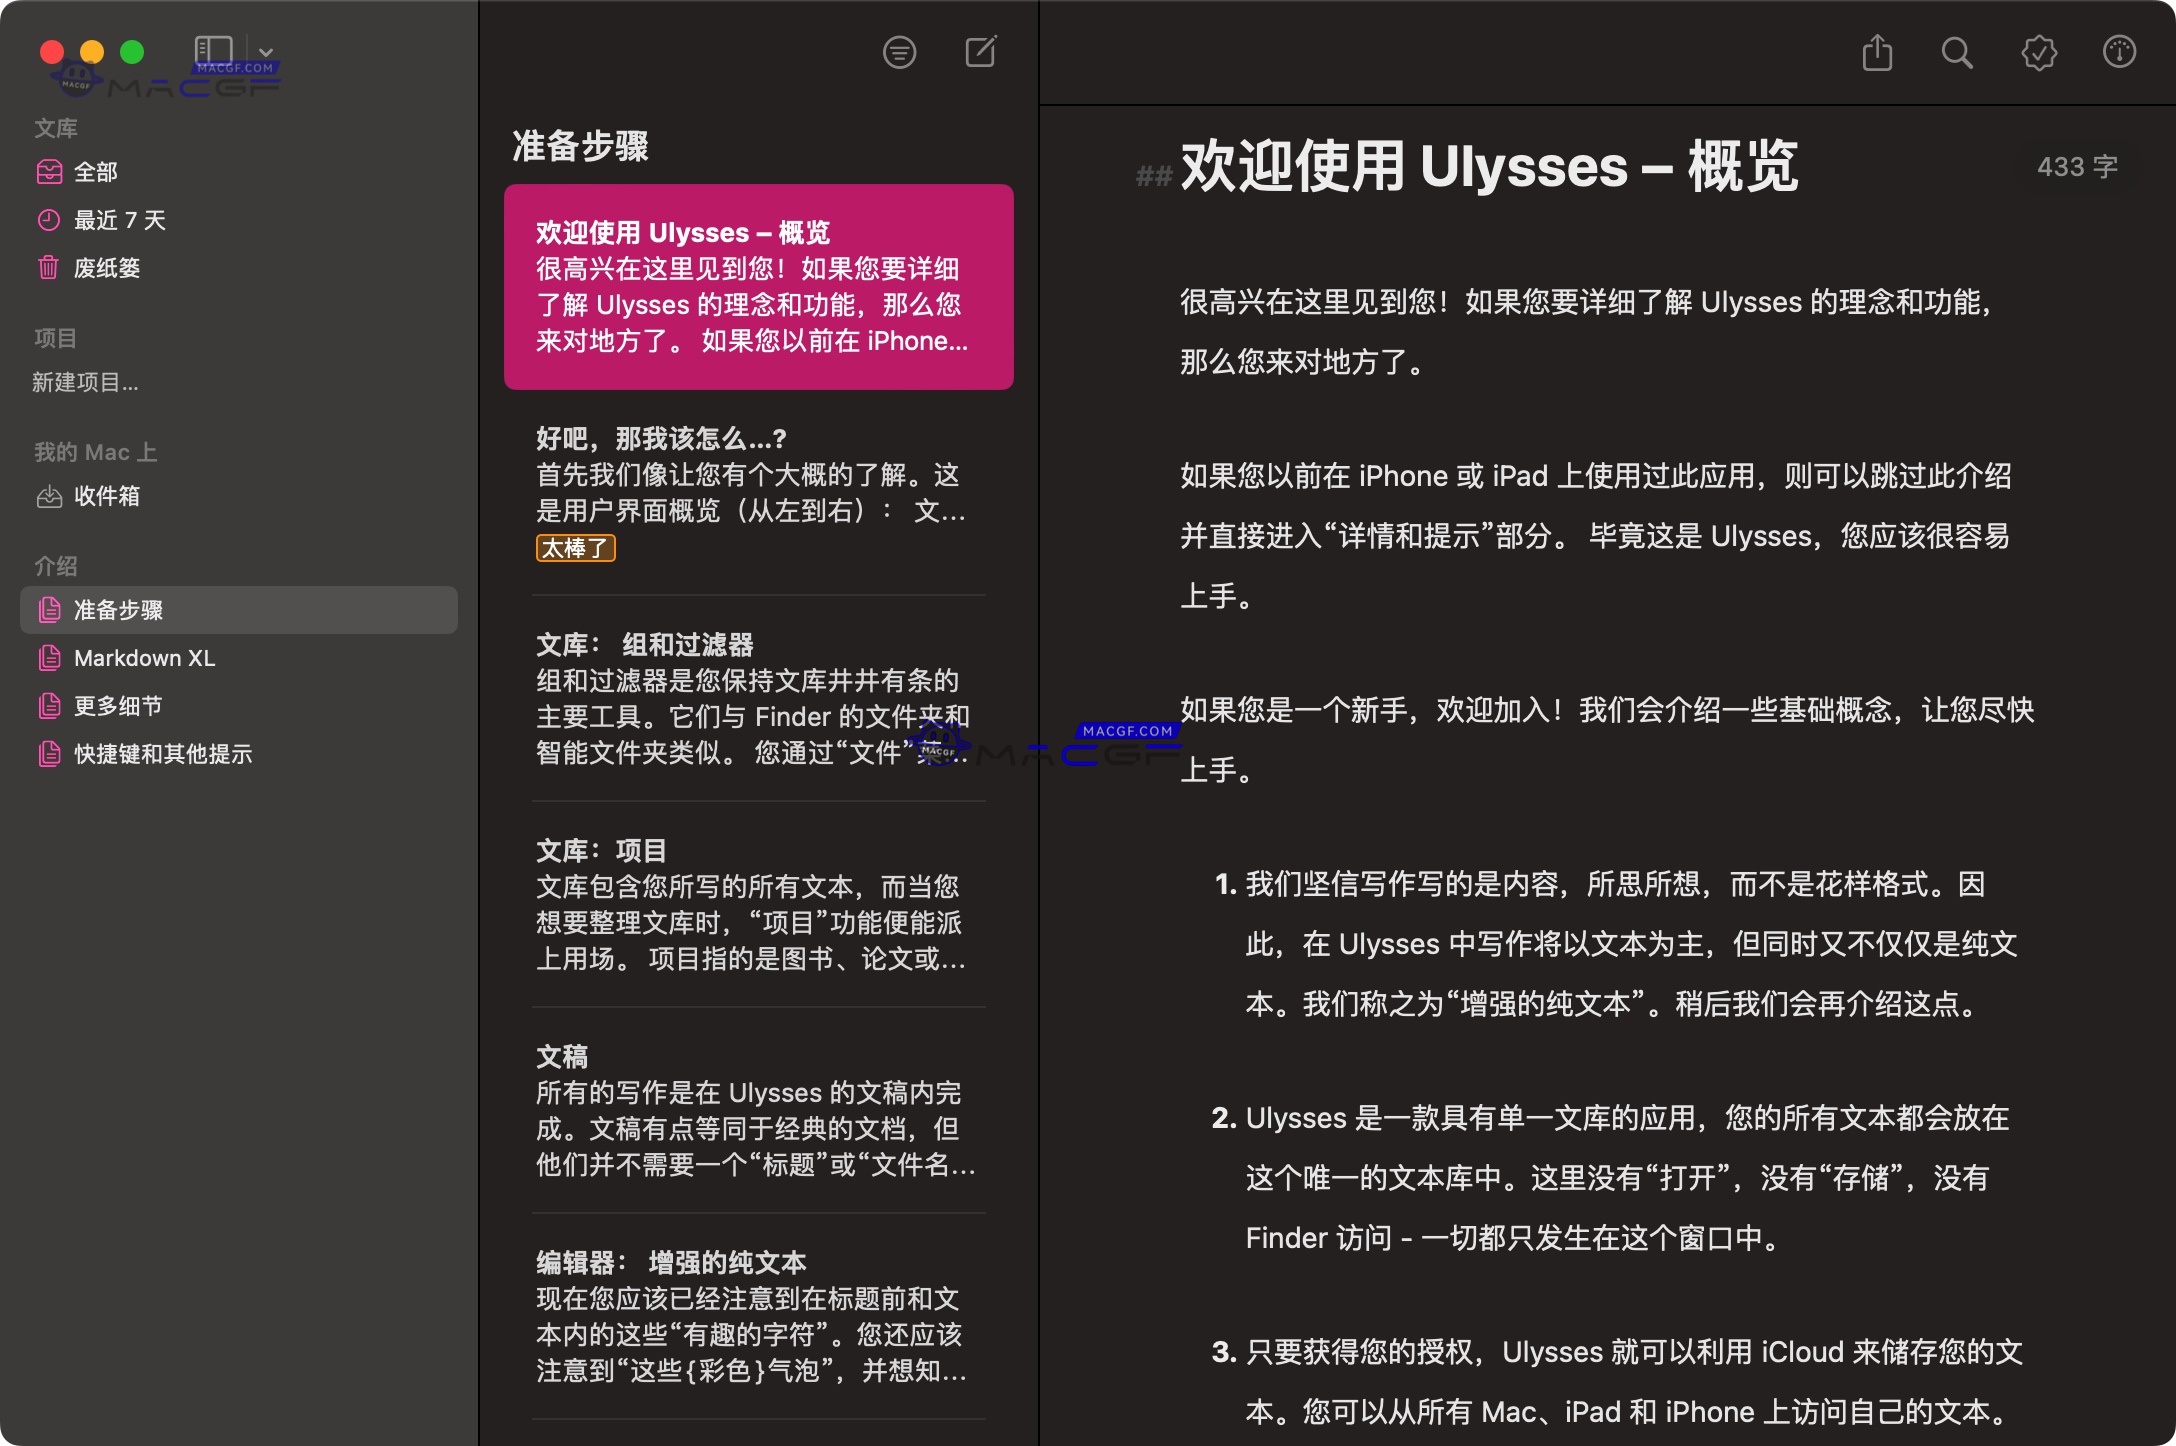The image size is (2176, 1446).
Task: Open sheet sorting options via the circled-lines icon
Action: (x=899, y=51)
